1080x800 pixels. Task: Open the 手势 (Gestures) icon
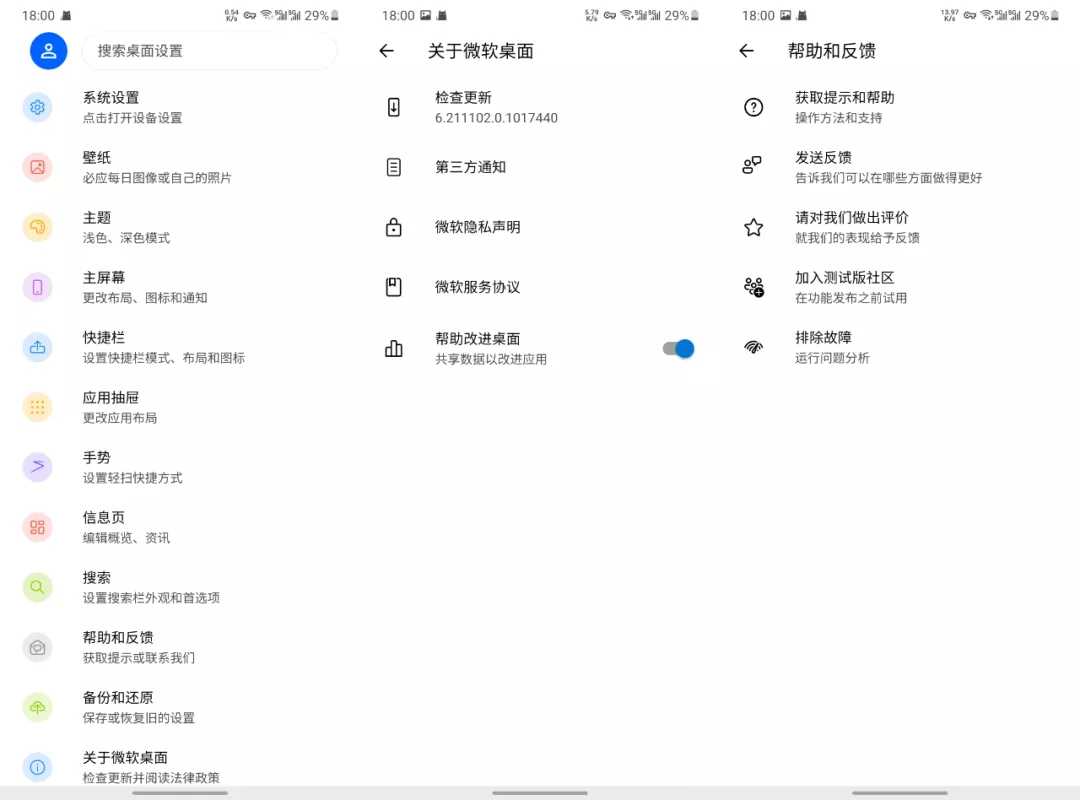pos(37,467)
